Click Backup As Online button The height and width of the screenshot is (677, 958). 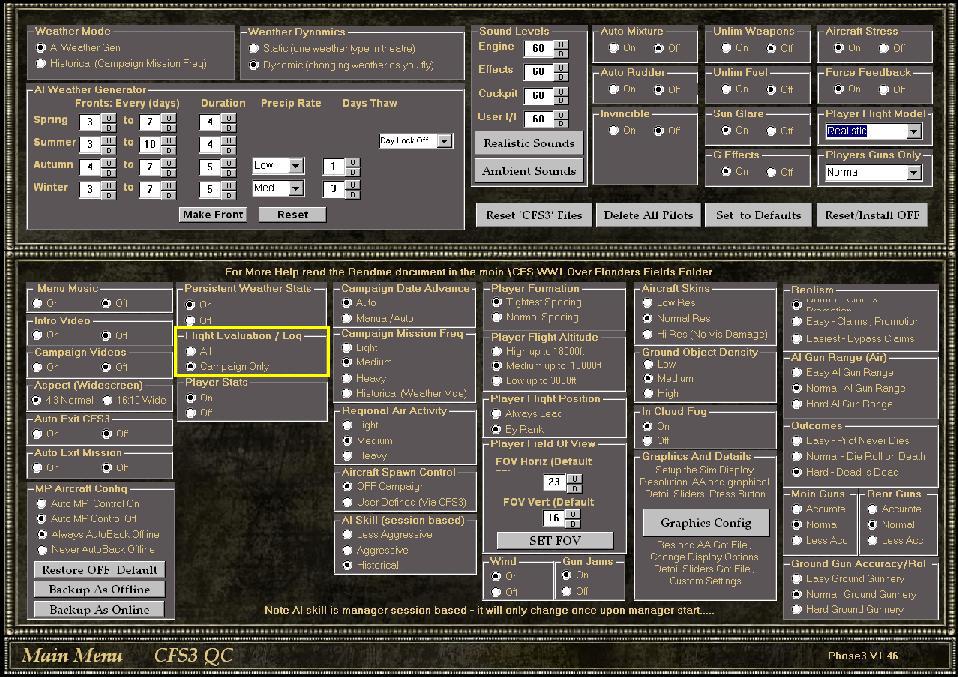[100, 610]
